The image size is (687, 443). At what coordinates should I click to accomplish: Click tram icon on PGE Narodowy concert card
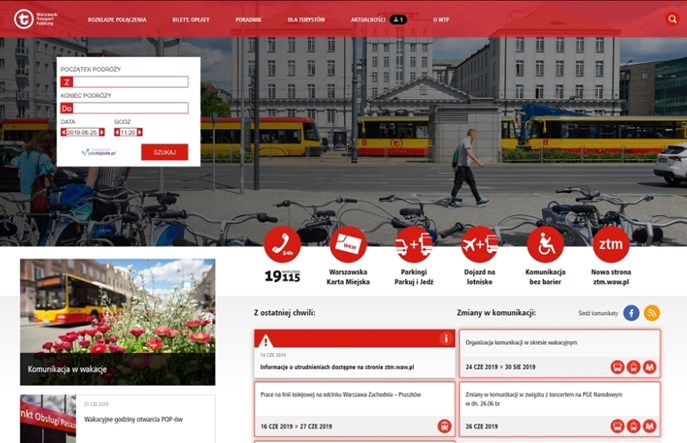[634, 426]
